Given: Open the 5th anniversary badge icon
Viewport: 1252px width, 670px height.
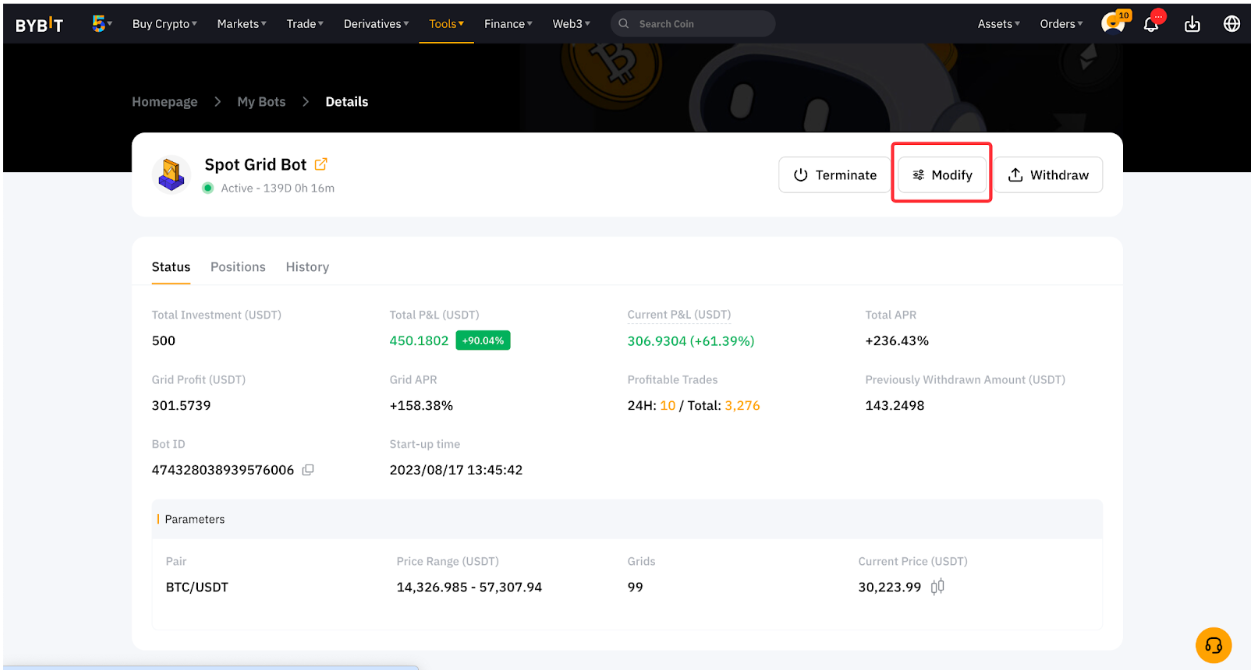Looking at the screenshot, I should [x=100, y=23].
